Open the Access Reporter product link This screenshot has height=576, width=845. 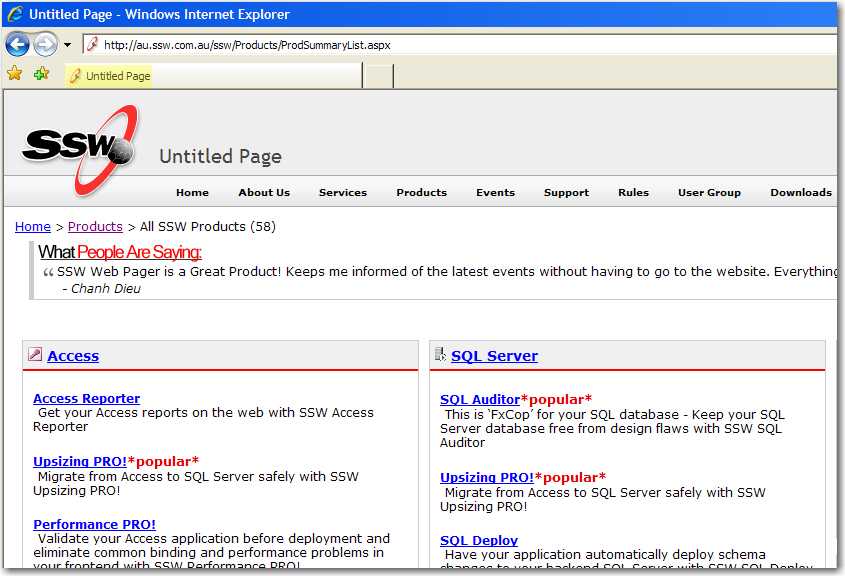pos(86,399)
